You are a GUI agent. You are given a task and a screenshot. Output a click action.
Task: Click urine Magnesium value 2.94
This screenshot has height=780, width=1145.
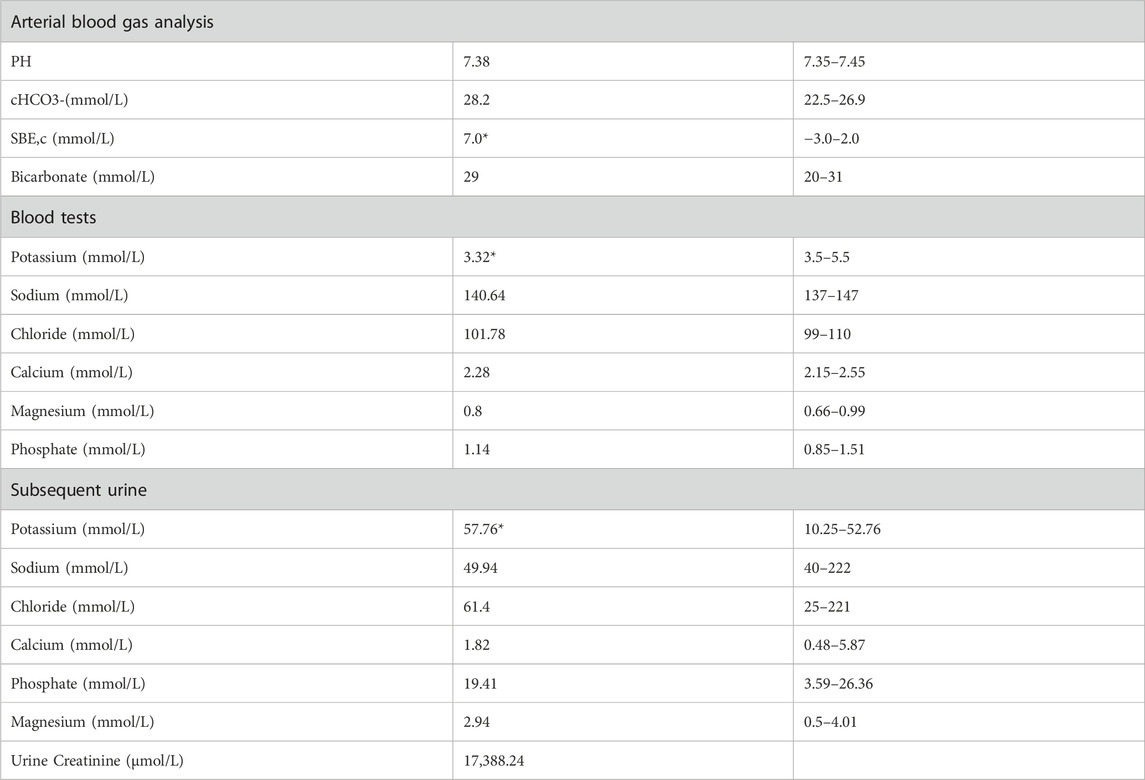tap(477, 722)
